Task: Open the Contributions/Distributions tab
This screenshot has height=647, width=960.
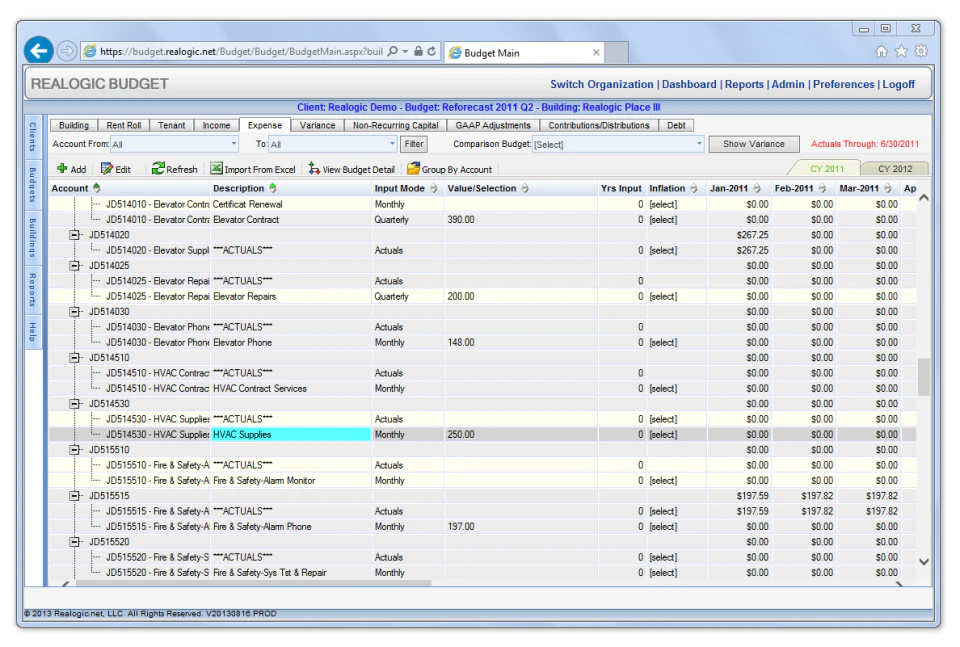Action: coord(599,125)
